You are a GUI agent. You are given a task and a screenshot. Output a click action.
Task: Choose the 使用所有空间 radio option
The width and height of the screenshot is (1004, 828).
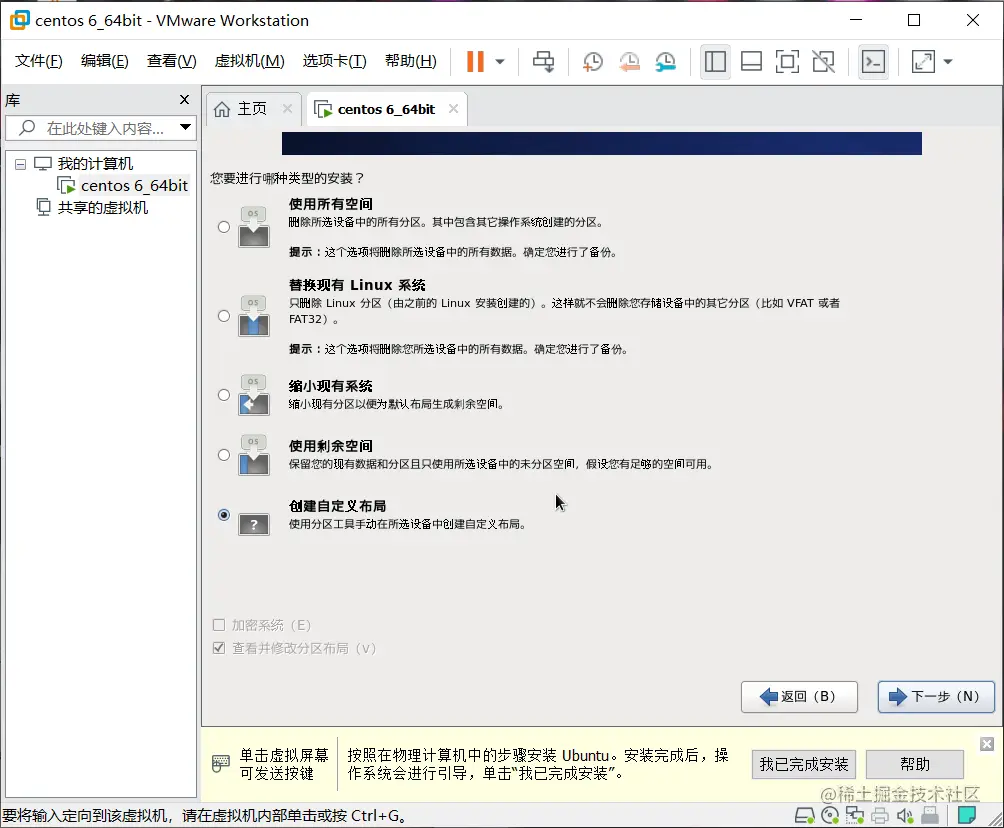coord(223,227)
